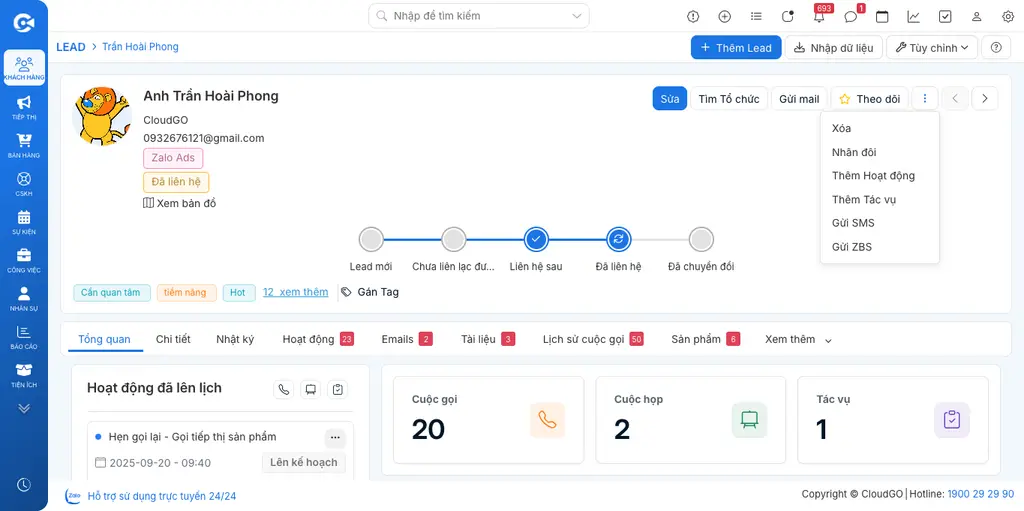Switch to the Nhật ký tab
Viewport: 1024px width, 511px height.
tap(235, 339)
